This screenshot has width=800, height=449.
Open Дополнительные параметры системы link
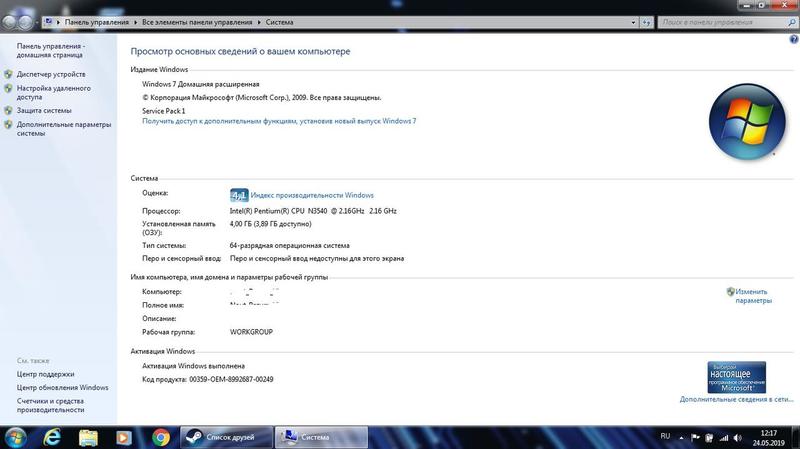[64, 129]
